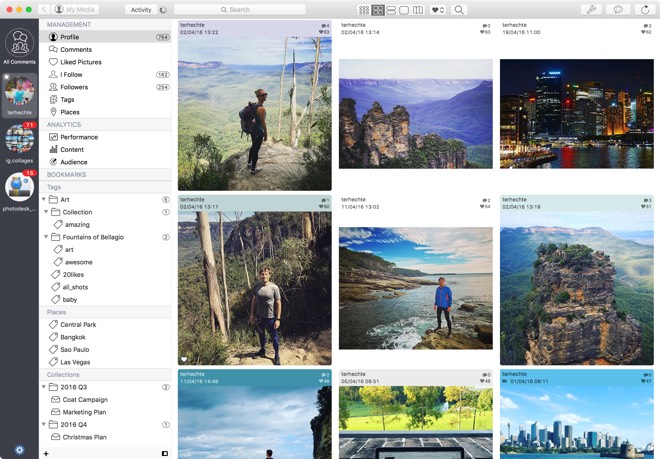660x459 pixels.
Task: Select the baby tag
Action: click(105, 300)
